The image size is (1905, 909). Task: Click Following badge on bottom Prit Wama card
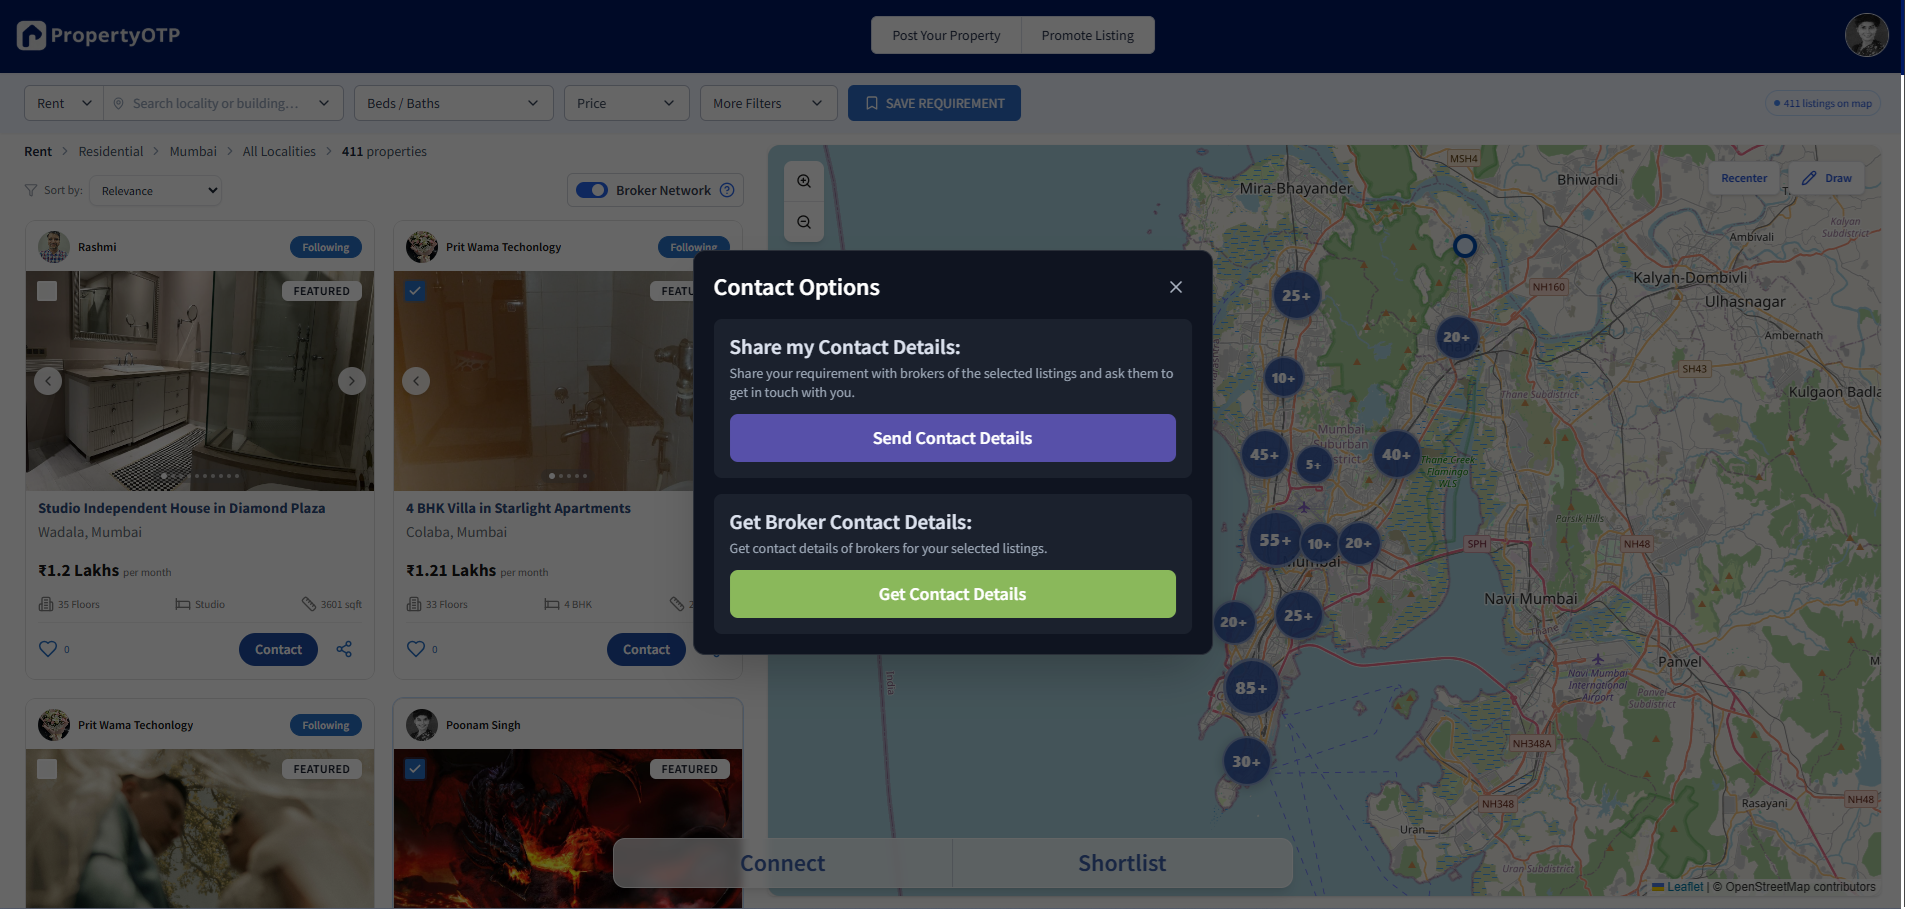[326, 725]
